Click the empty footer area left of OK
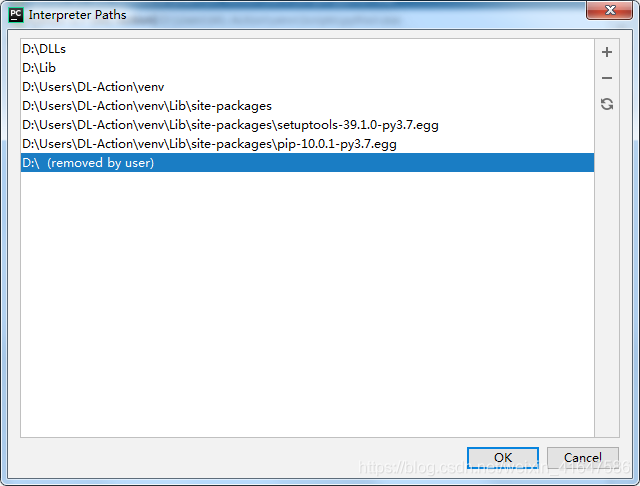This screenshot has height=486, width=640. coord(240,458)
